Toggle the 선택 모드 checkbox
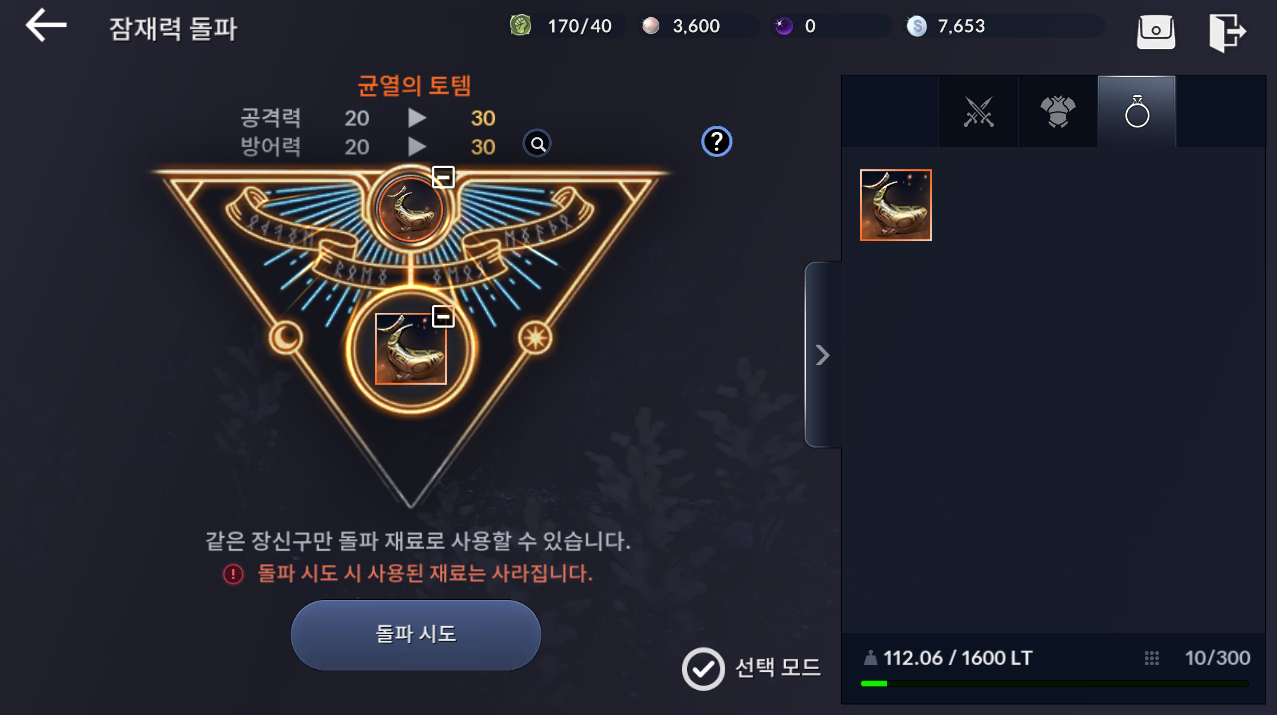Screen dimensions: 1277x715 [703, 669]
